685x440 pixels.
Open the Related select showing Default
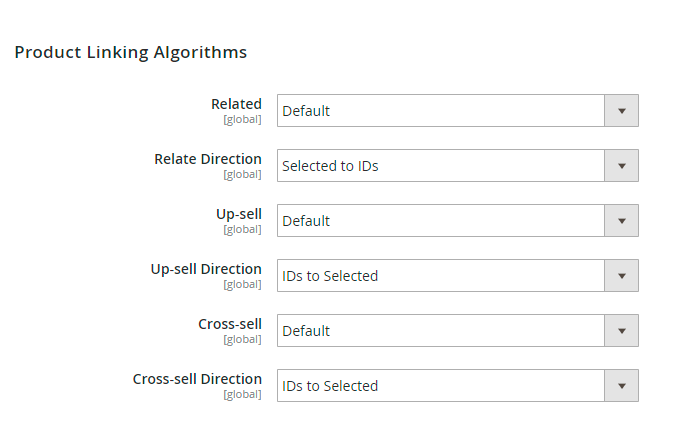click(x=440, y=111)
